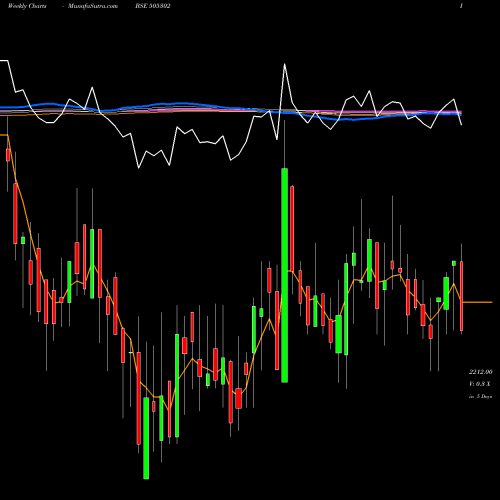Click the lowest green candlestick at chart bottom

click(x=146, y=438)
